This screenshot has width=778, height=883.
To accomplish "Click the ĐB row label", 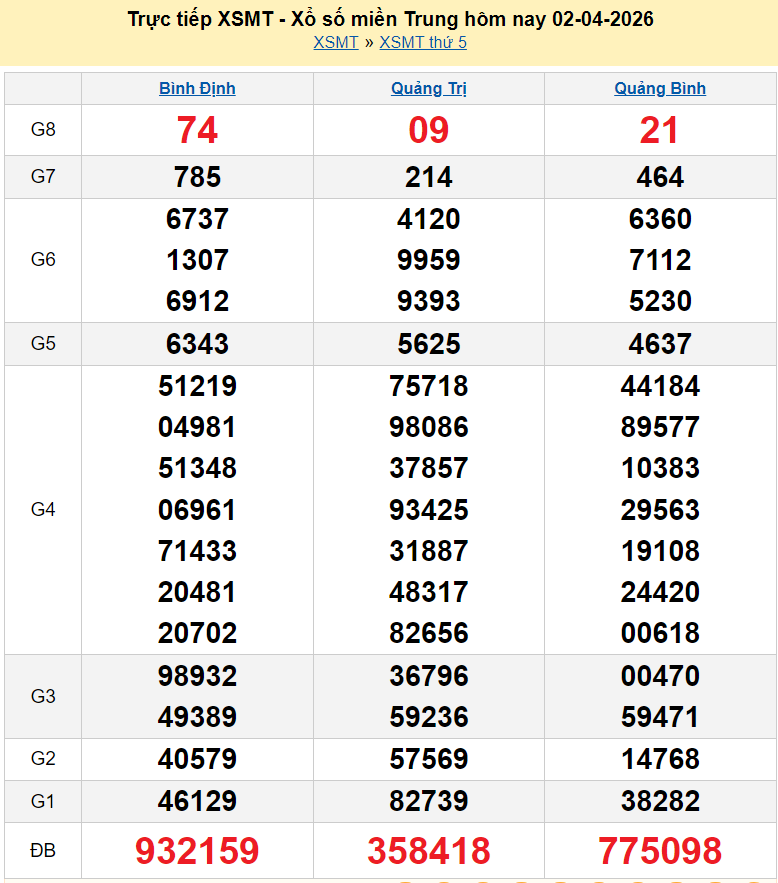I will [43, 851].
